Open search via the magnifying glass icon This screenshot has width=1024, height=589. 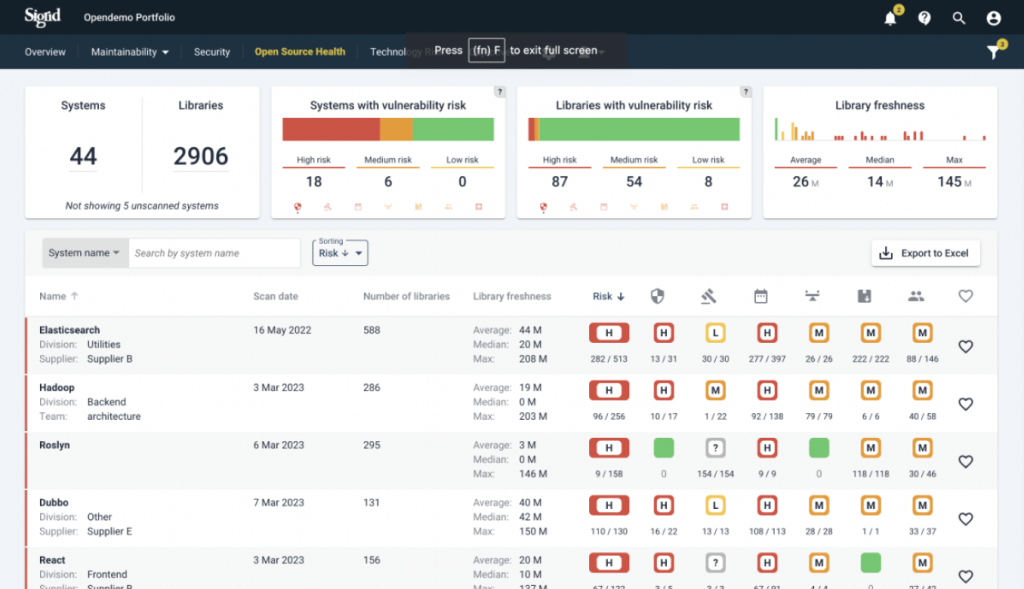958,17
